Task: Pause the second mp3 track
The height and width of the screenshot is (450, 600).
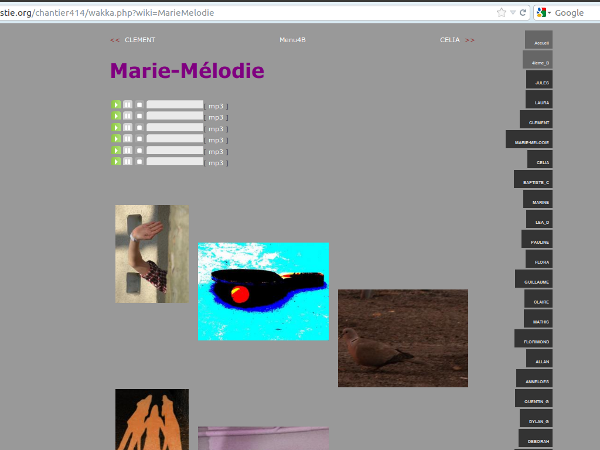Action: click(x=128, y=116)
